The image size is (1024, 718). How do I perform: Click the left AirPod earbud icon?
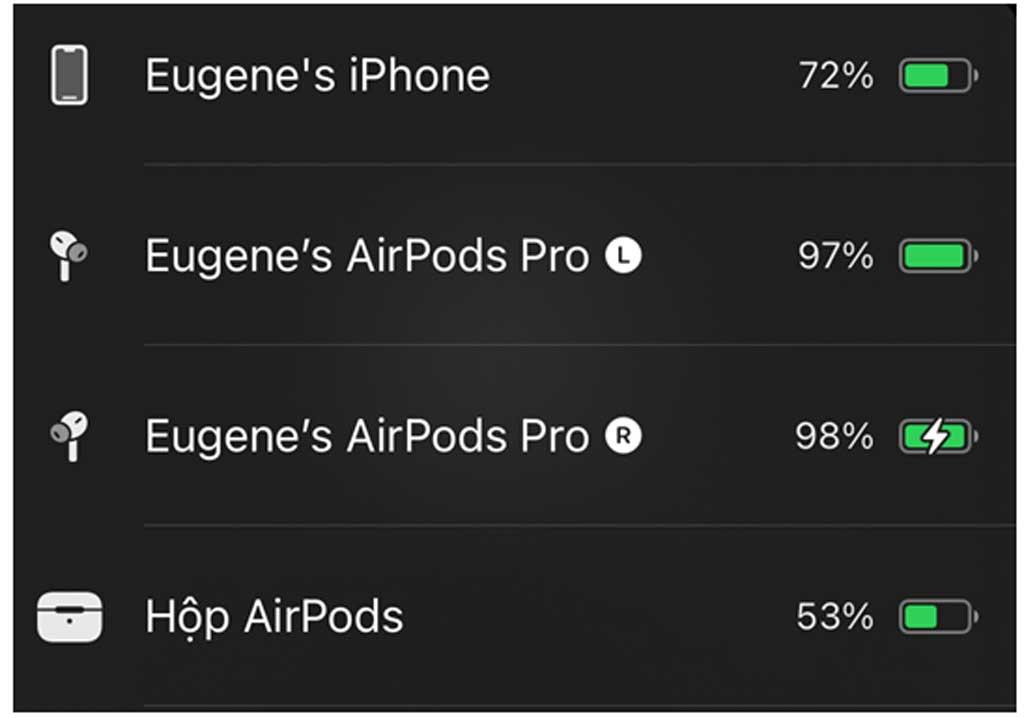click(x=69, y=255)
